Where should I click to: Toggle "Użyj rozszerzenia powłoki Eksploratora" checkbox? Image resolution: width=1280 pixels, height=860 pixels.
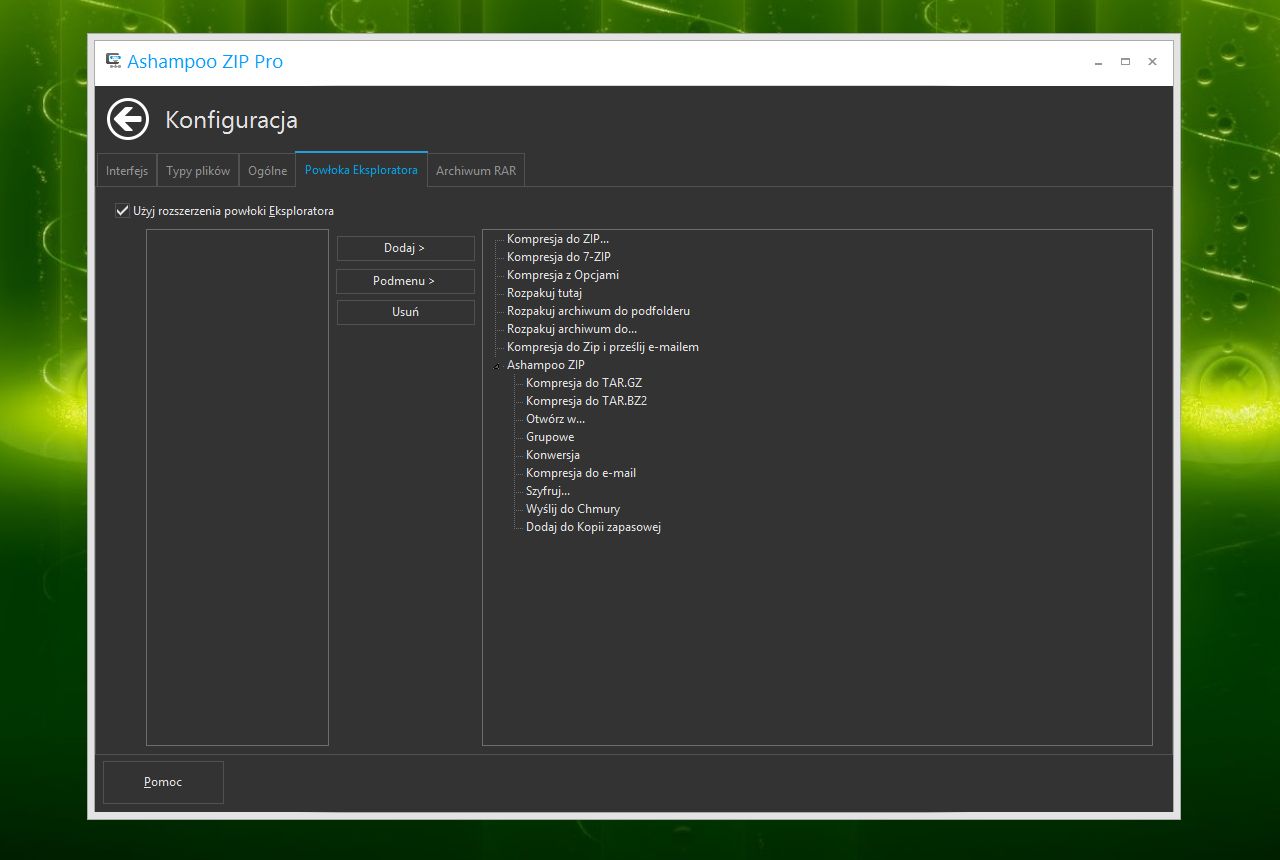tap(122, 211)
